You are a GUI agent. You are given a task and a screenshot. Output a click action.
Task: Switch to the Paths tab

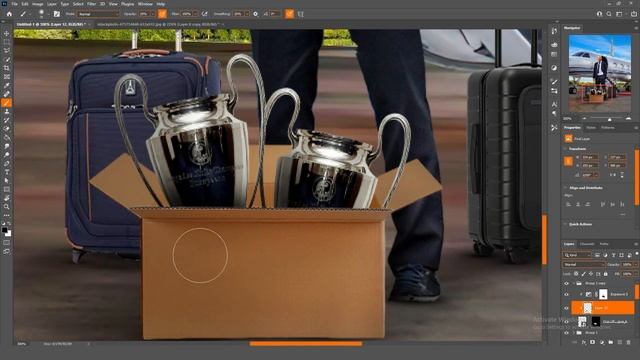[604, 244]
